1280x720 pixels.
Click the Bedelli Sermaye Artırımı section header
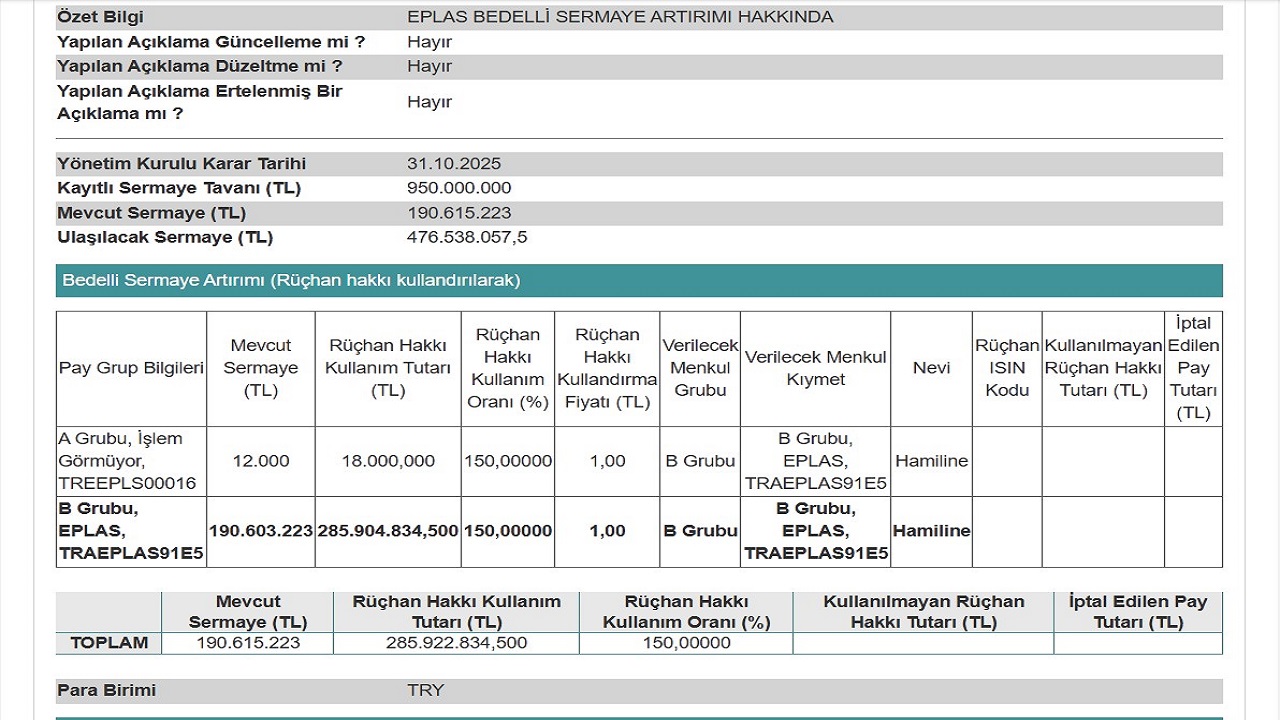coord(291,281)
